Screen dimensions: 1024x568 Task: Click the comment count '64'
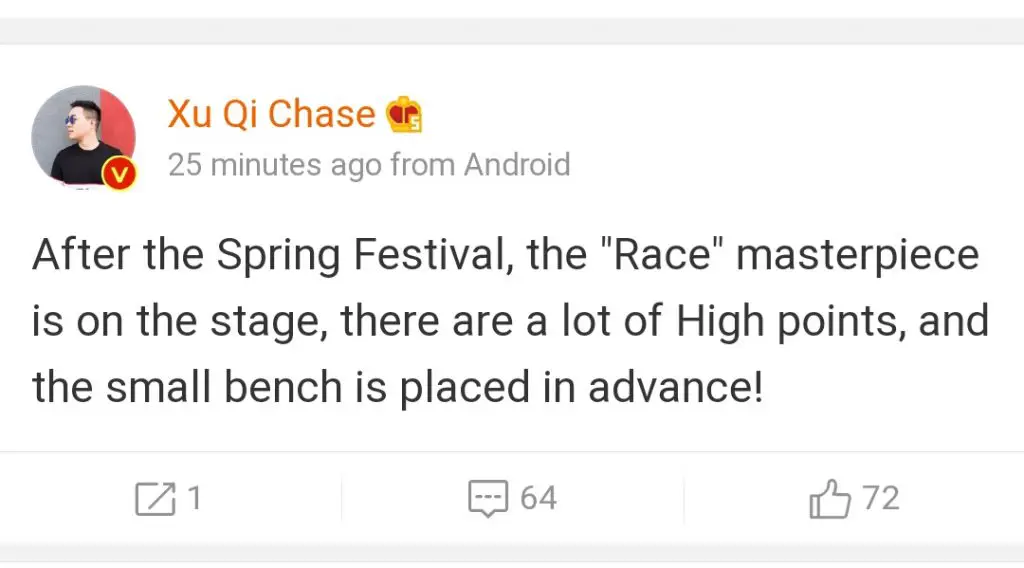[538, 498]
